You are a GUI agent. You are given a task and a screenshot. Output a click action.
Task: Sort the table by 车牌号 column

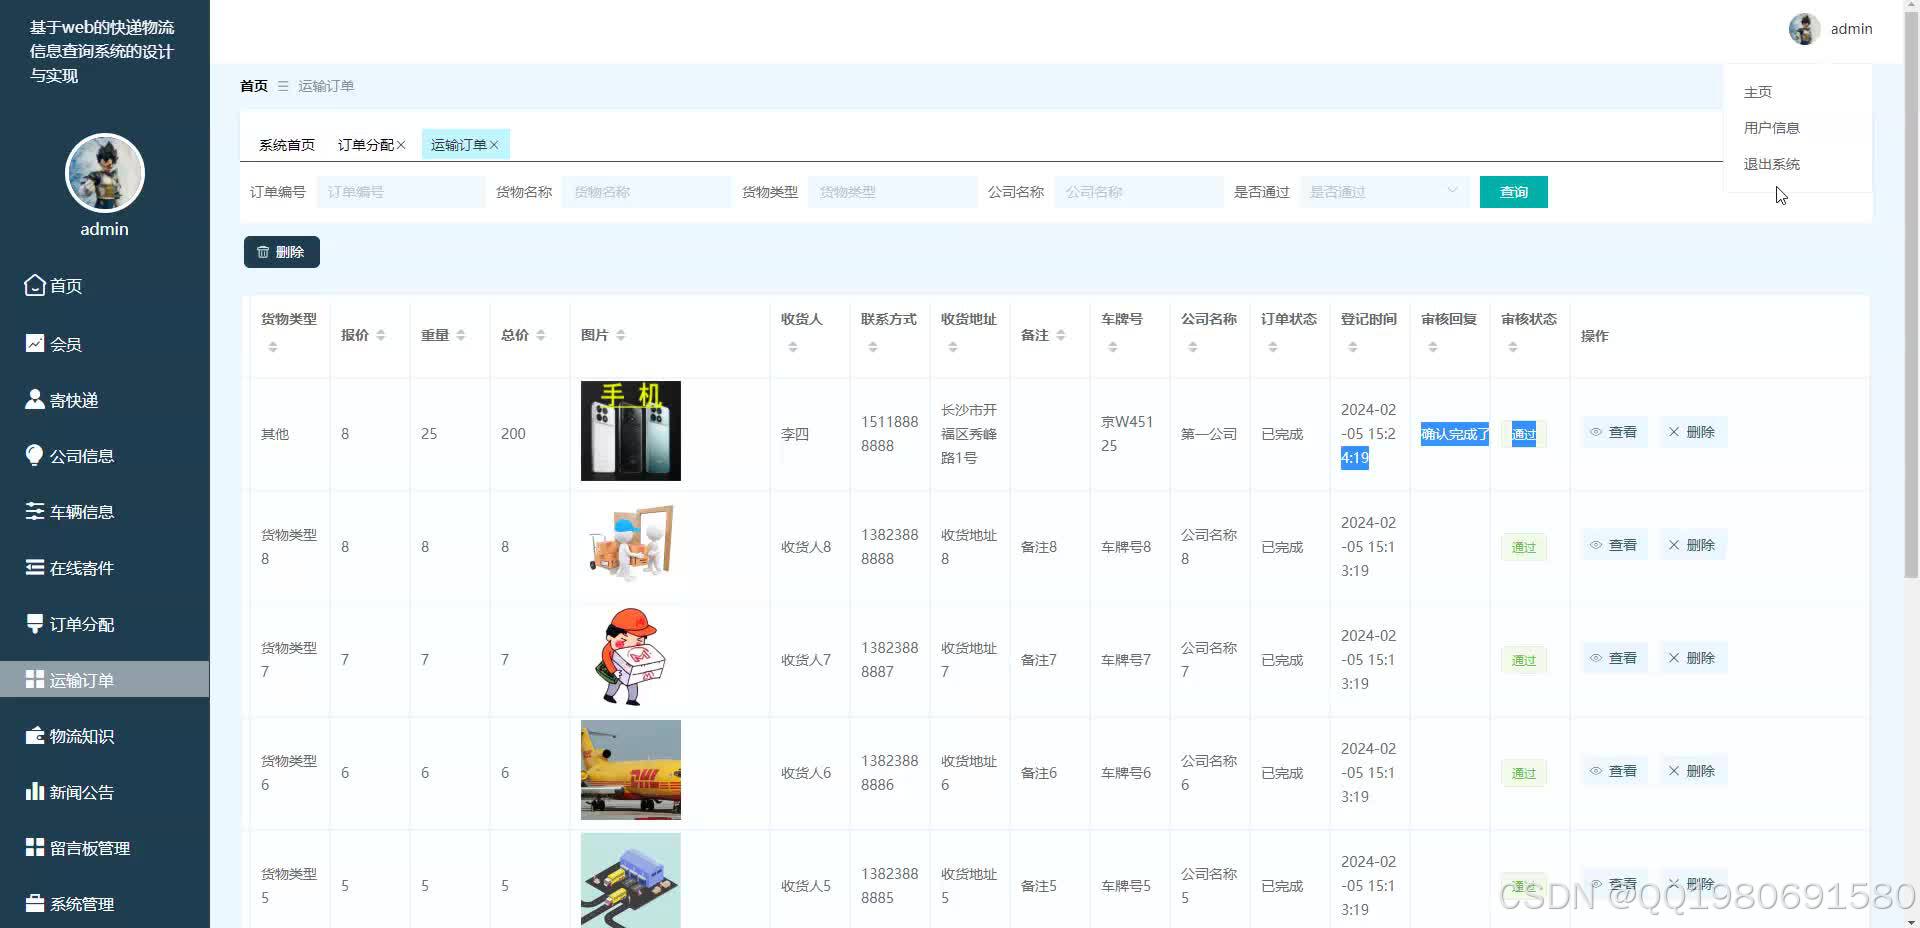coord(1113,347)
